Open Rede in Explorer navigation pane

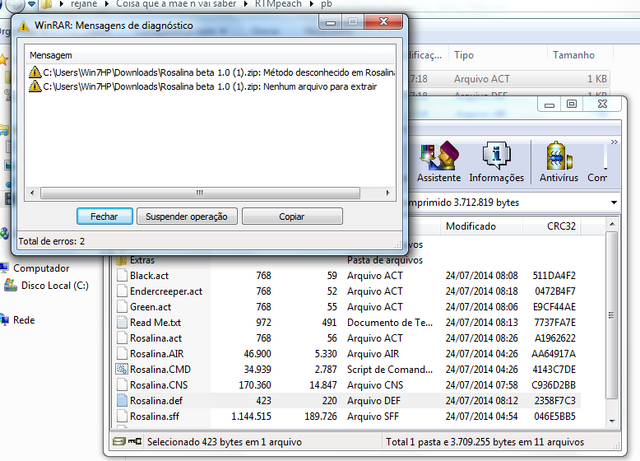24,320
